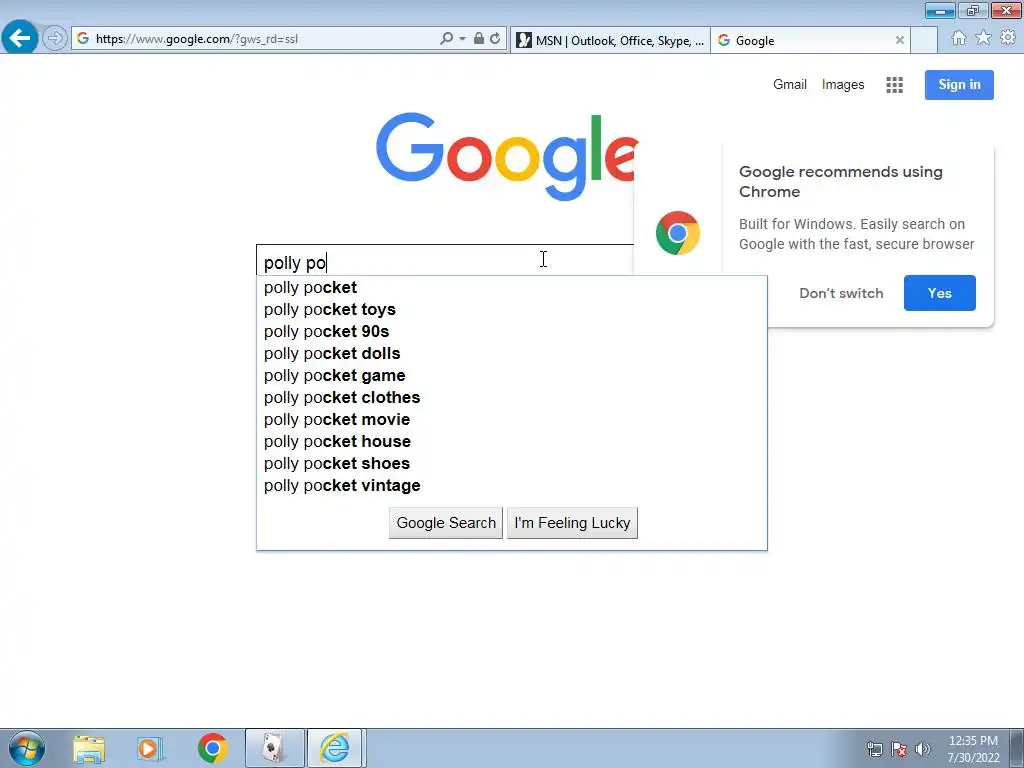This screenshot has width=1024, height=768.
Task: Click the Chrome logo in recommendation popup
Action: pos(677,232)
